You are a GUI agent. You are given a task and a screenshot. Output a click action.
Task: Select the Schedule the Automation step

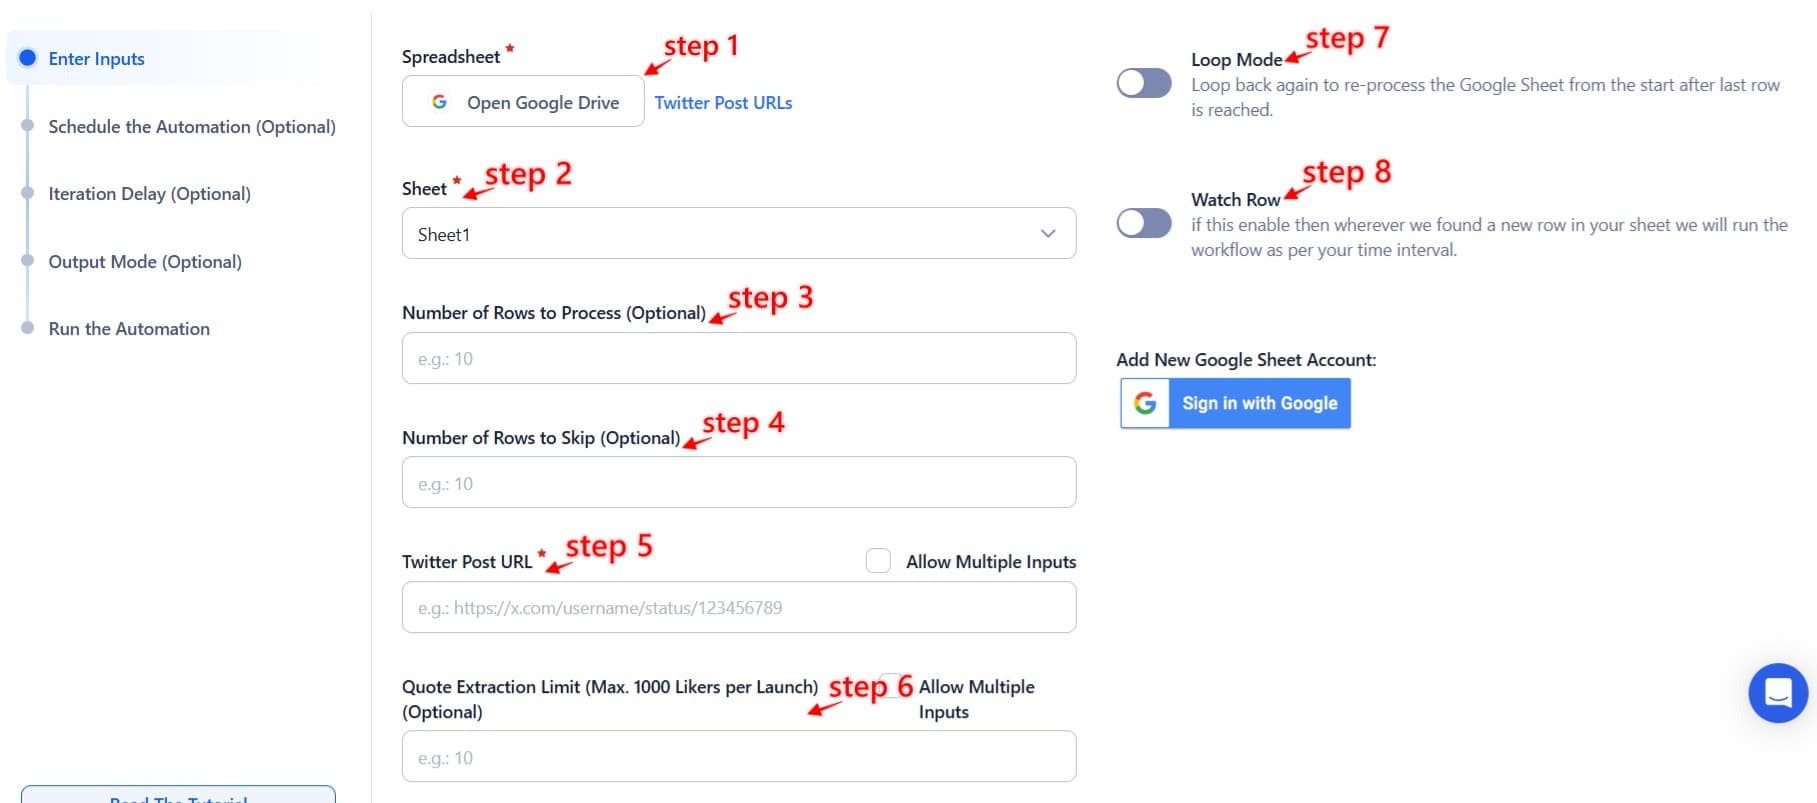pos(191,127)
